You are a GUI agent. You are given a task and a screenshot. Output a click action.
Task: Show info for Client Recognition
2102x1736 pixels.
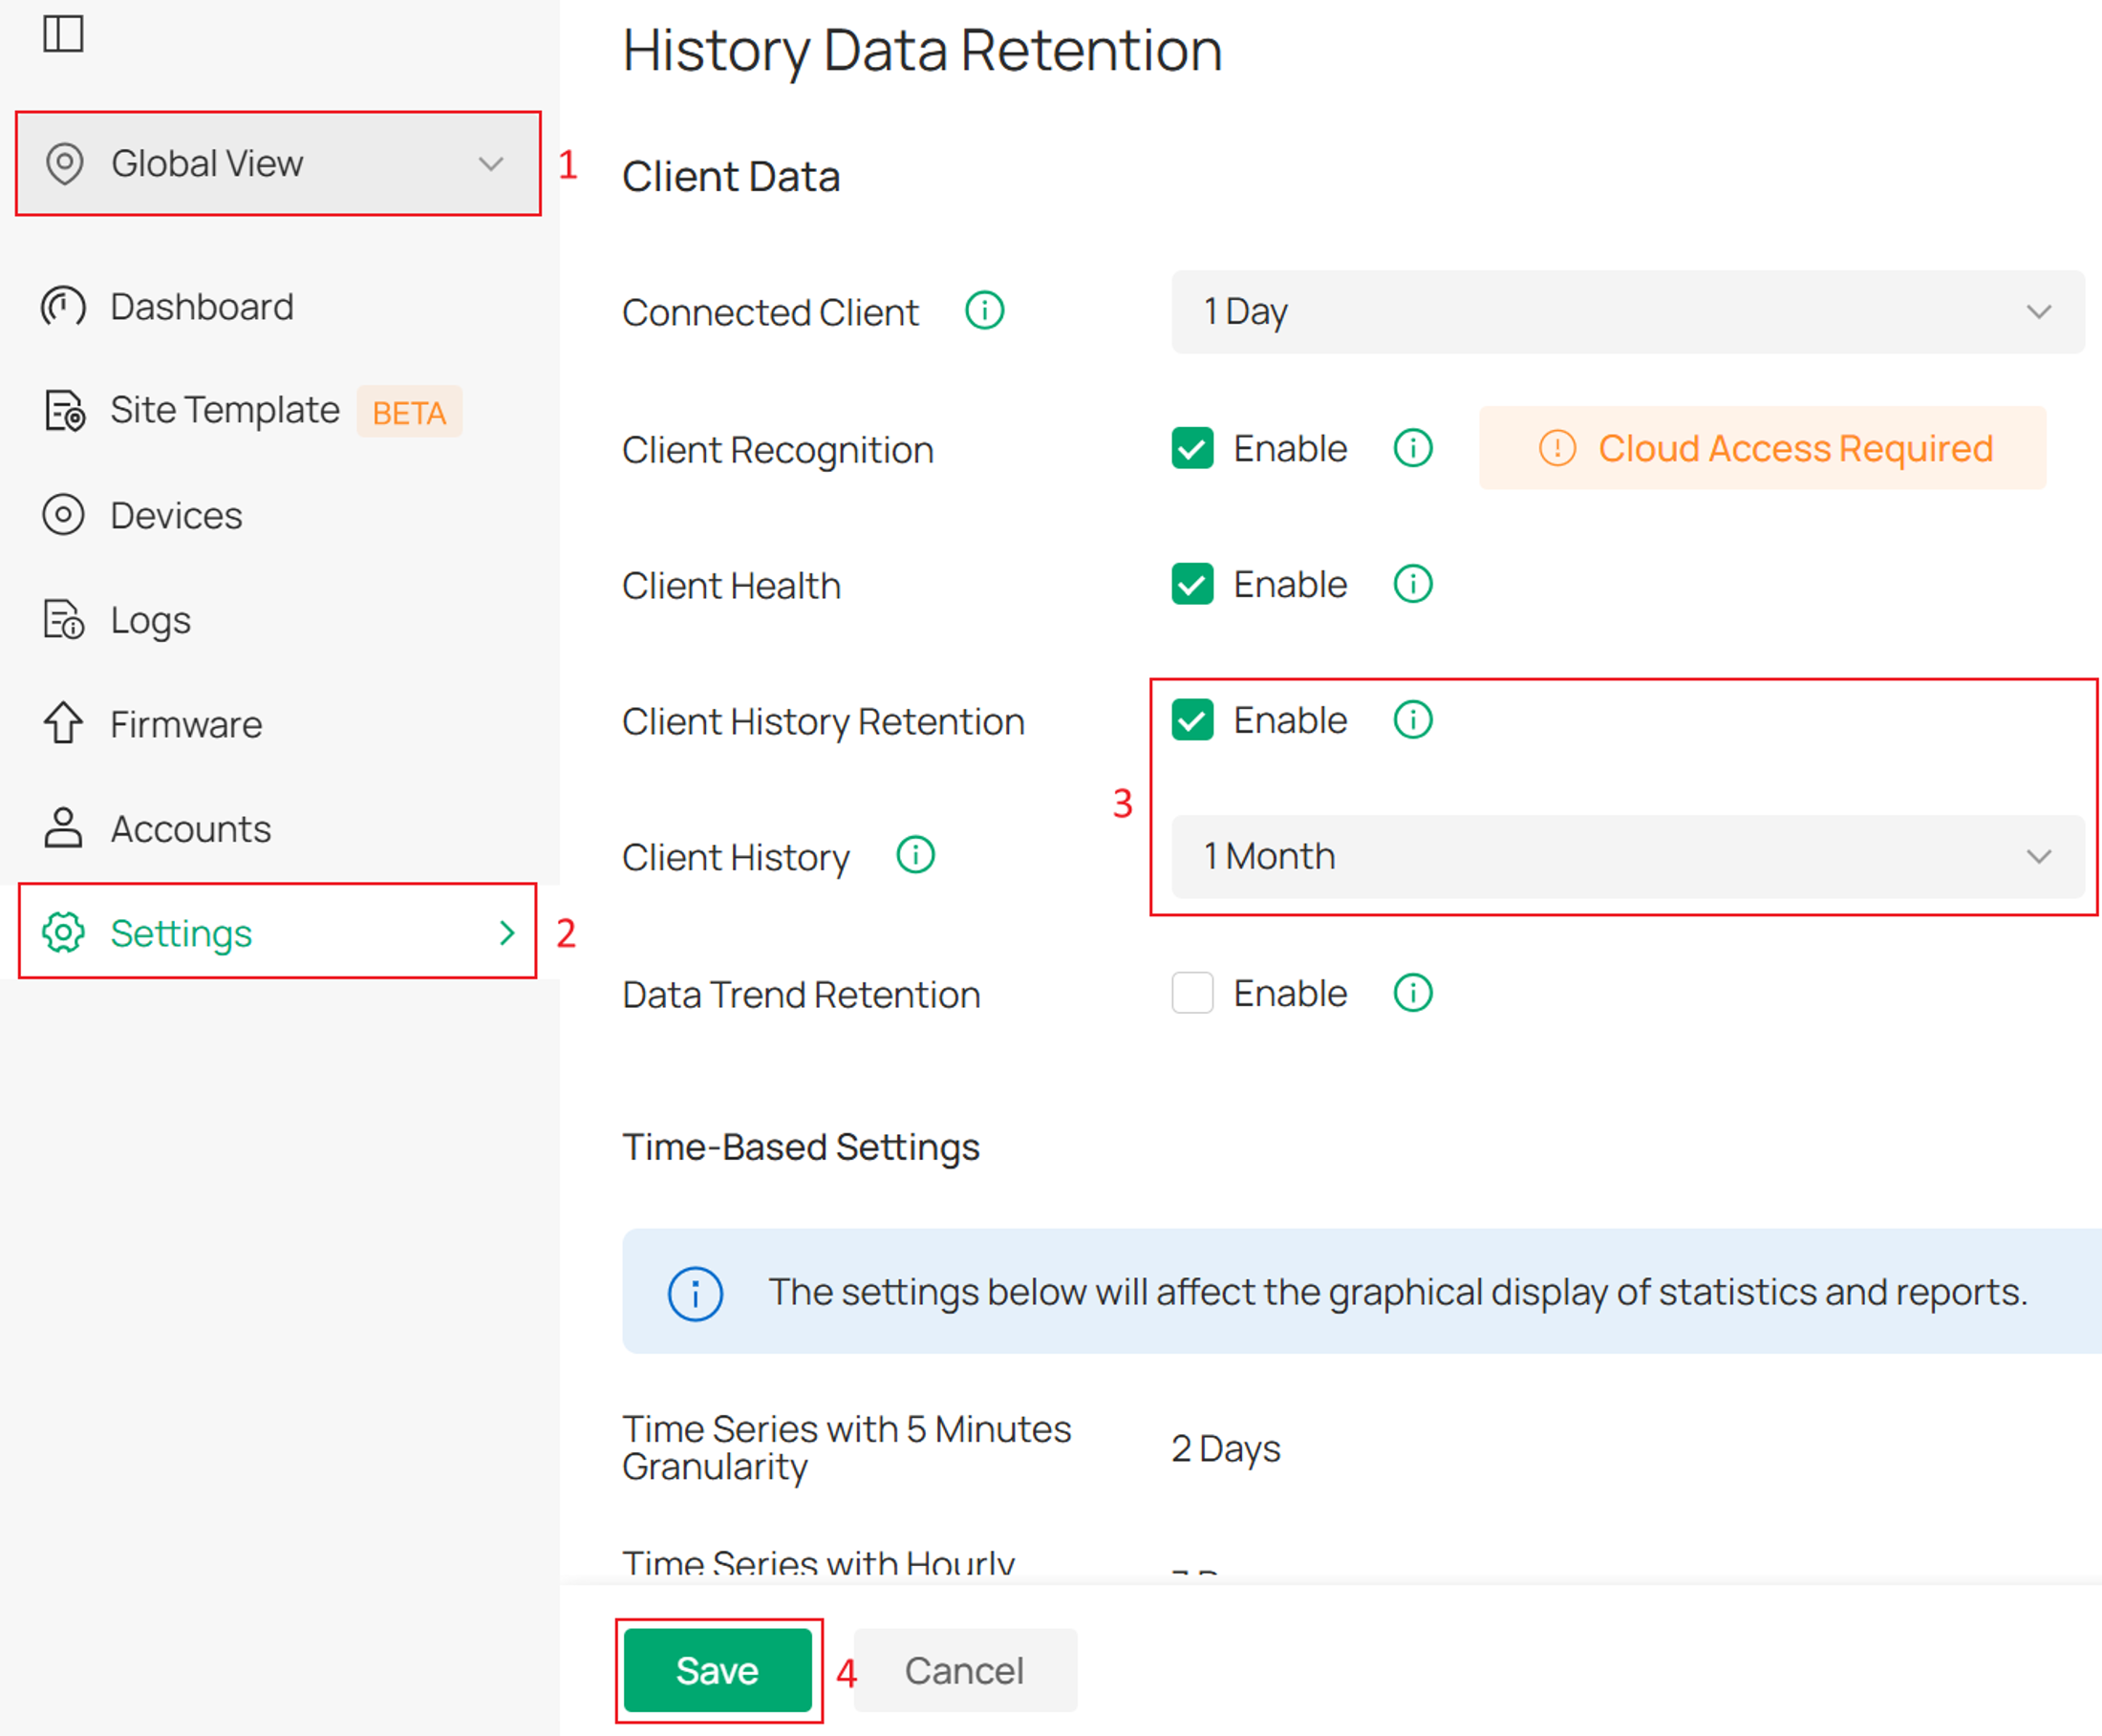click(x=1413, y=448)
